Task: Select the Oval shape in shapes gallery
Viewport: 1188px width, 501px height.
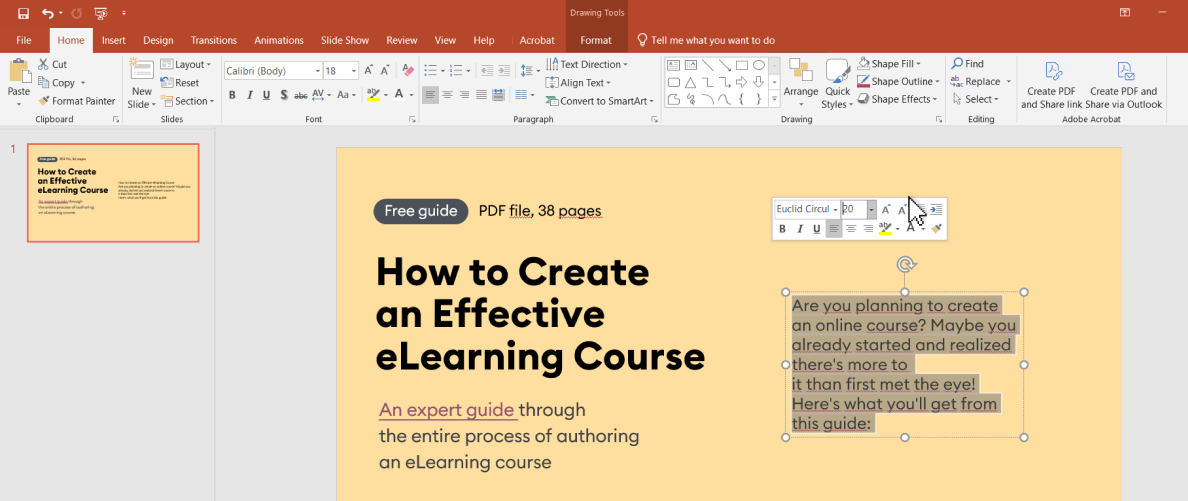Action: pyautogui.click(x=758, y=65)
